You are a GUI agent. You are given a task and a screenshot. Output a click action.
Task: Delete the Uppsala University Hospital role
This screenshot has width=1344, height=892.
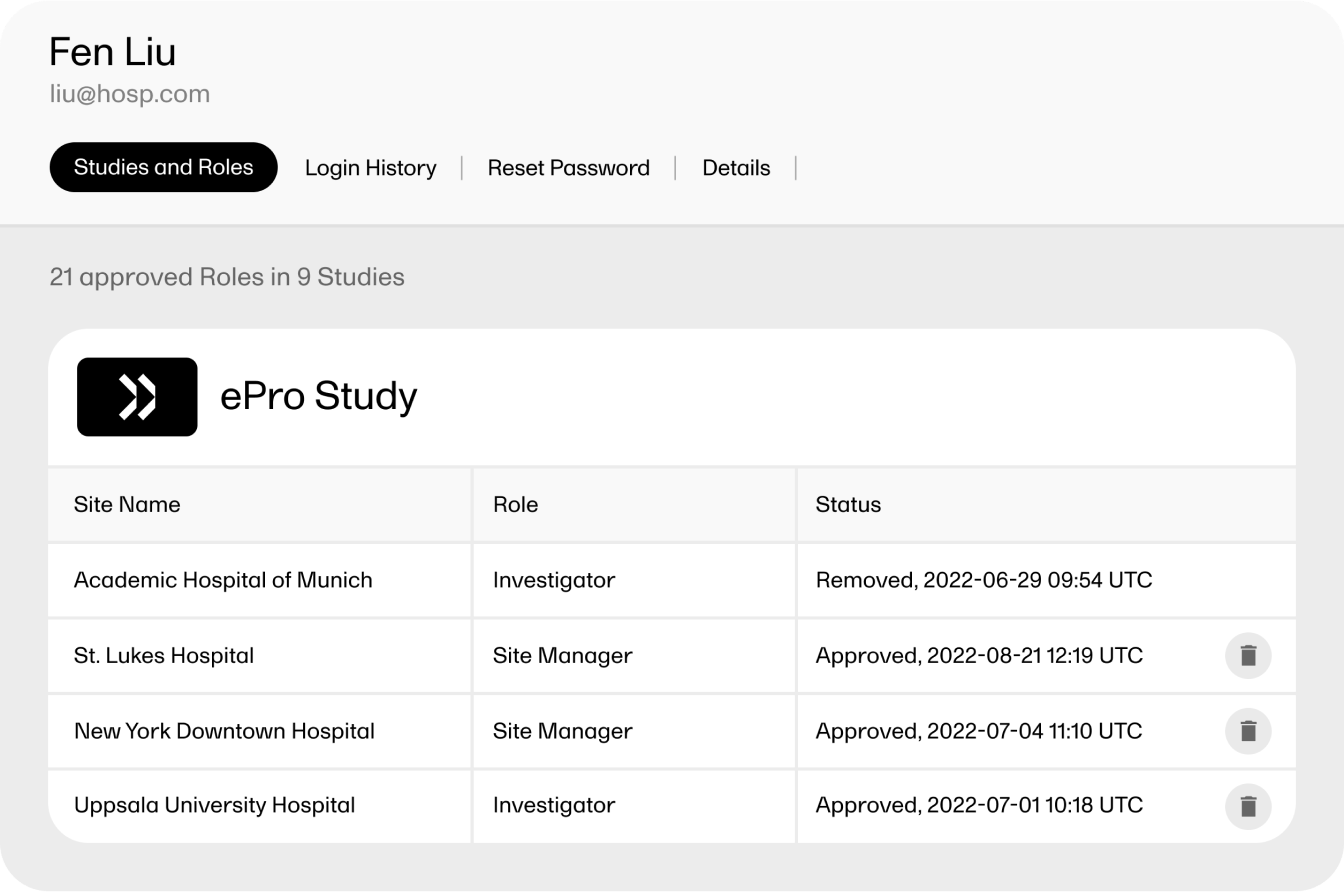tap(1248, 806)
